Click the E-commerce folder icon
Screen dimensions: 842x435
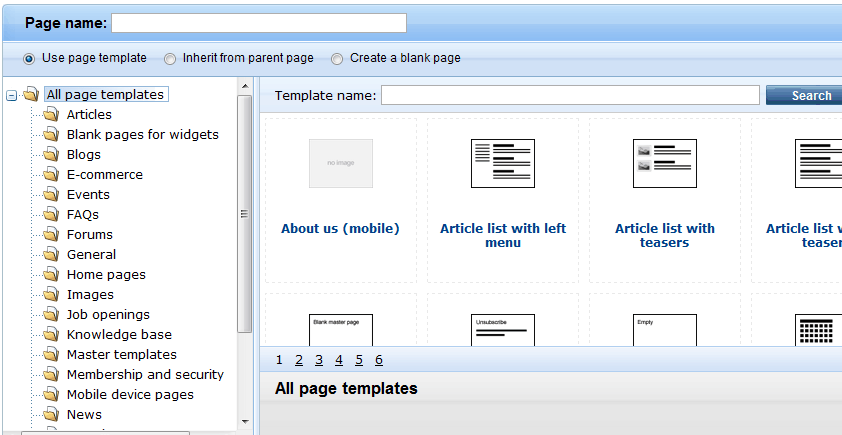tap(51, 174)
